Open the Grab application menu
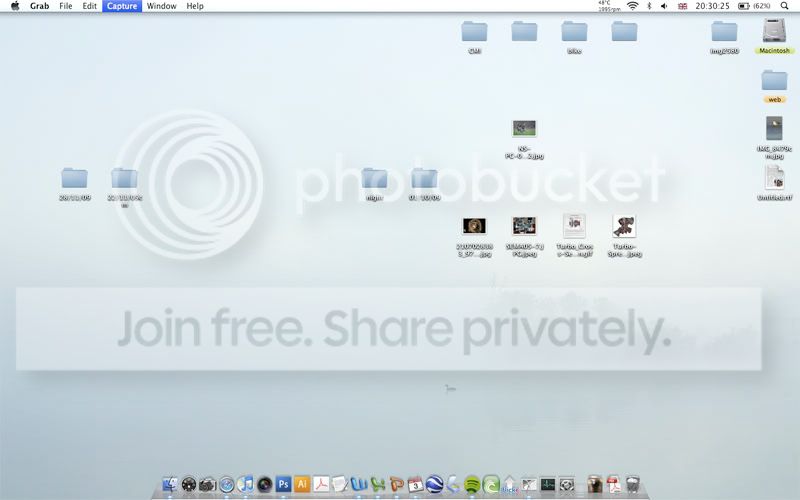Image resolution: width=800 pixels, height=500 pixels. point(39,6)
